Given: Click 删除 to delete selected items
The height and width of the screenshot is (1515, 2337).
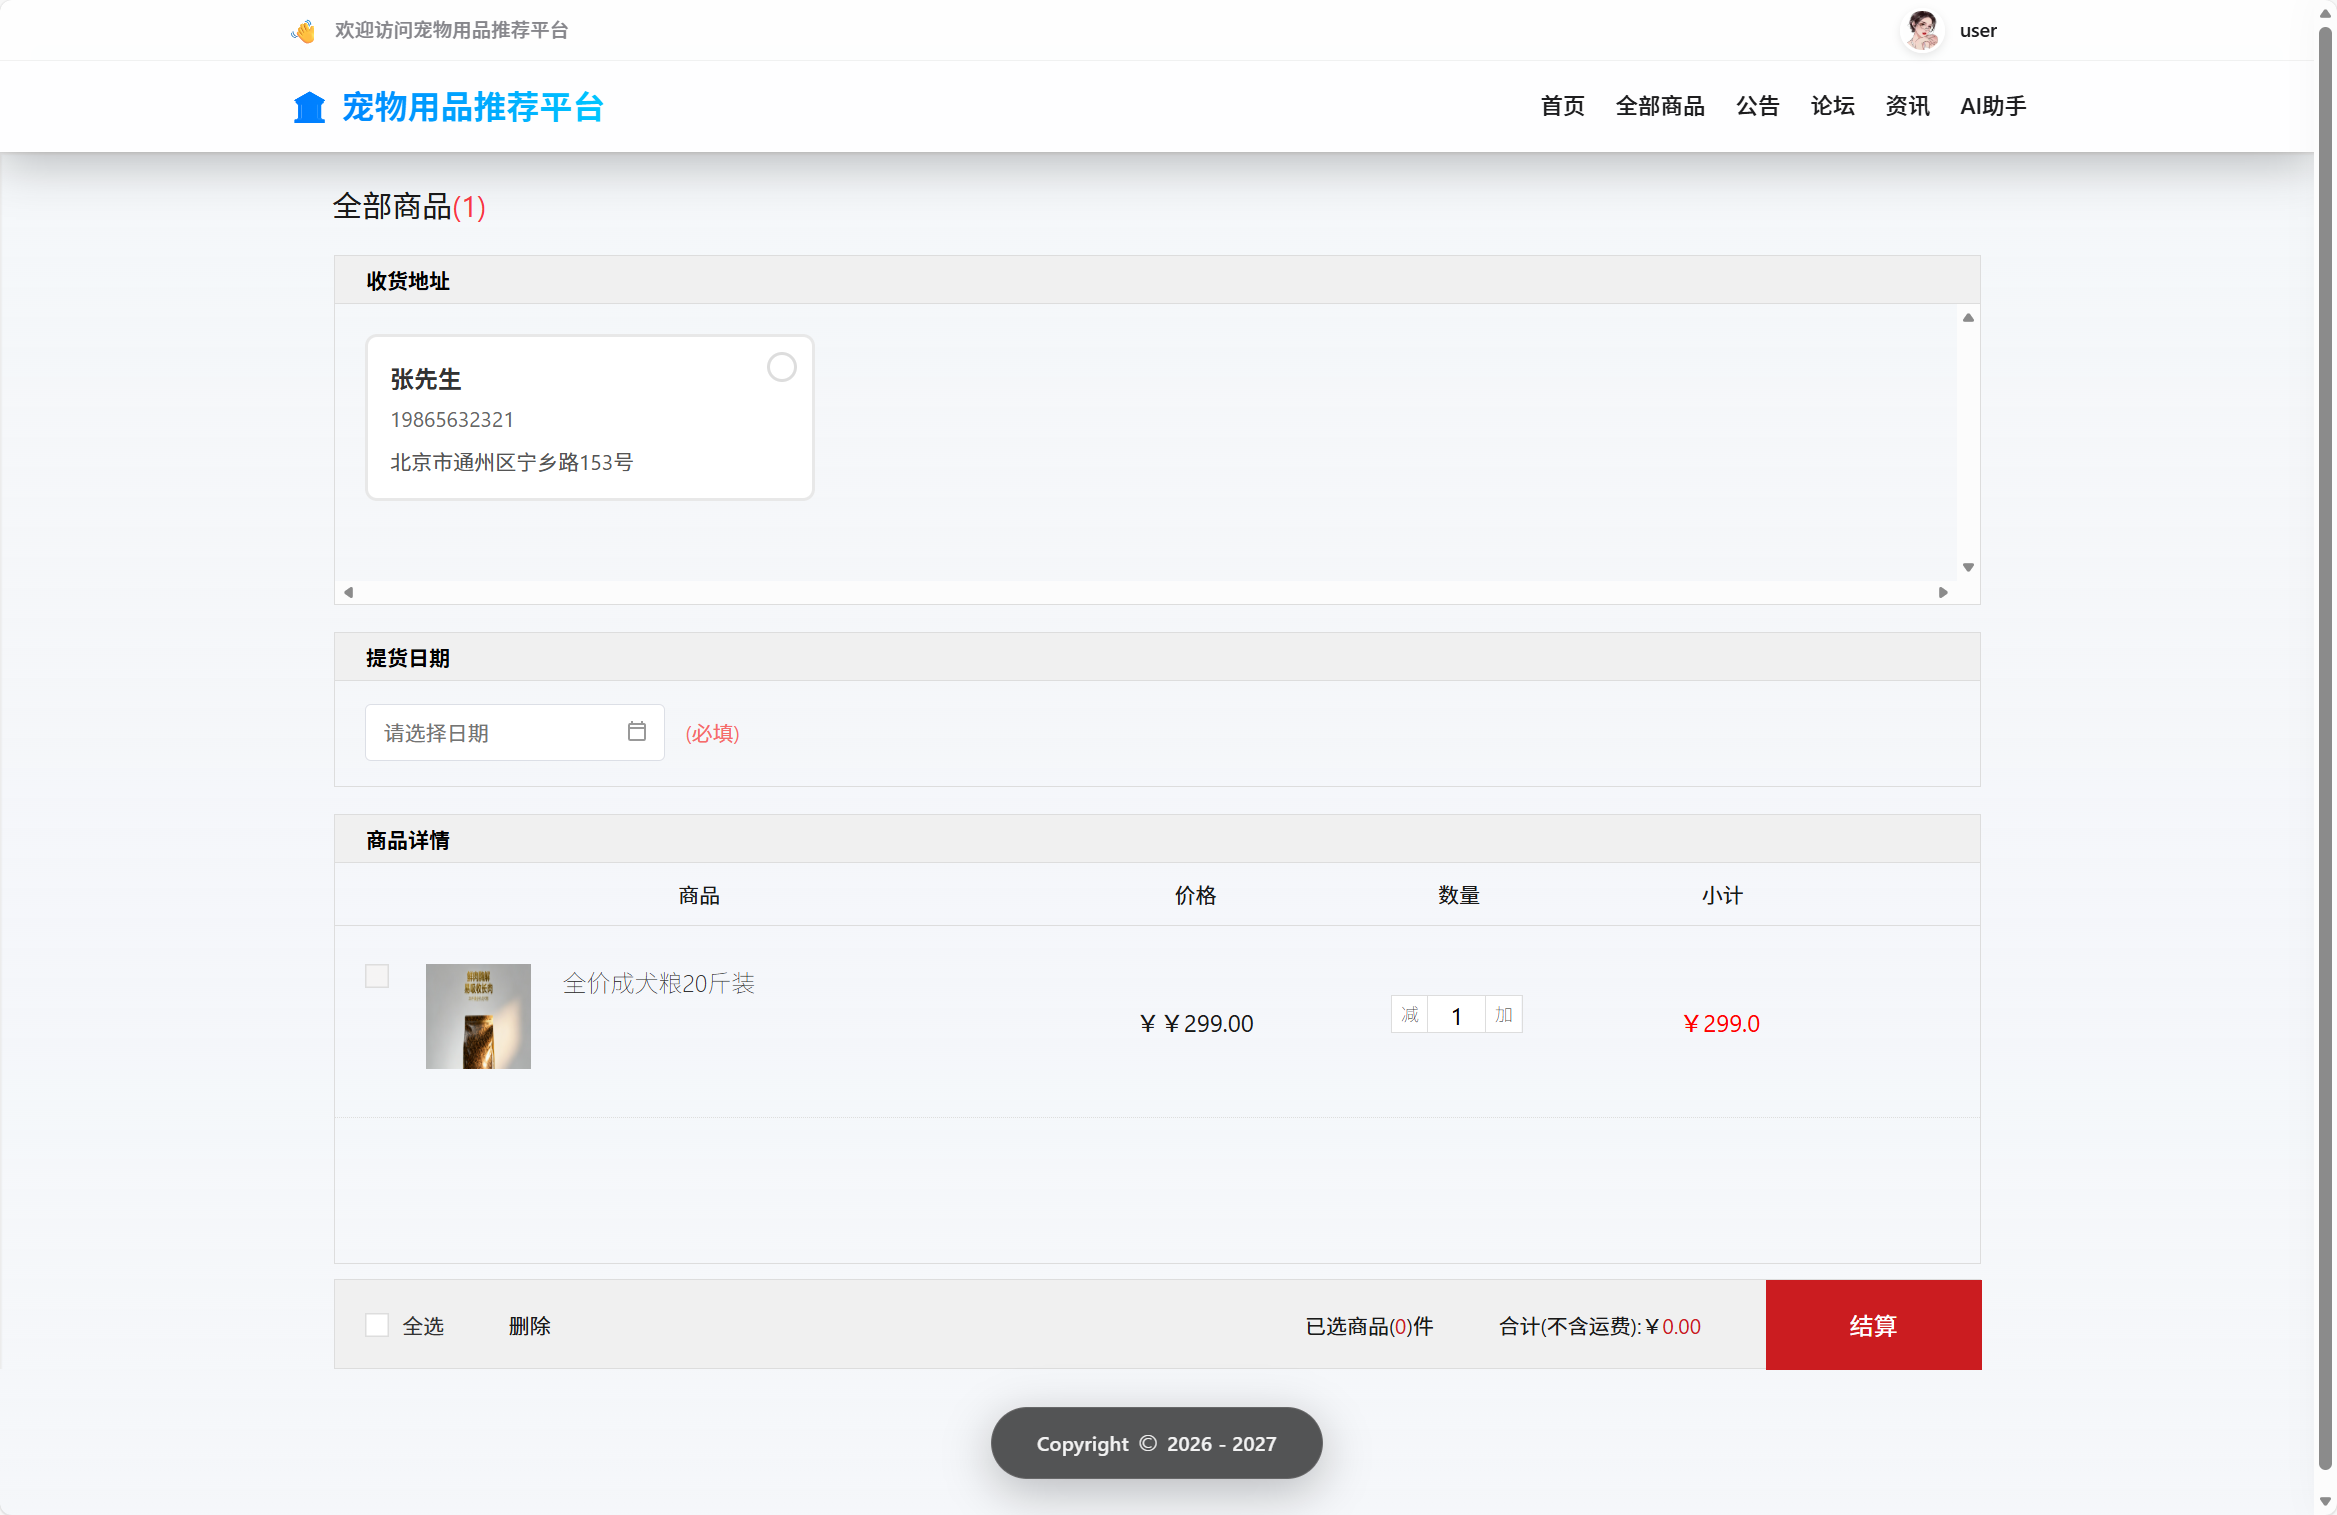Looking at the screenshot, I should tap(530, 1326).
